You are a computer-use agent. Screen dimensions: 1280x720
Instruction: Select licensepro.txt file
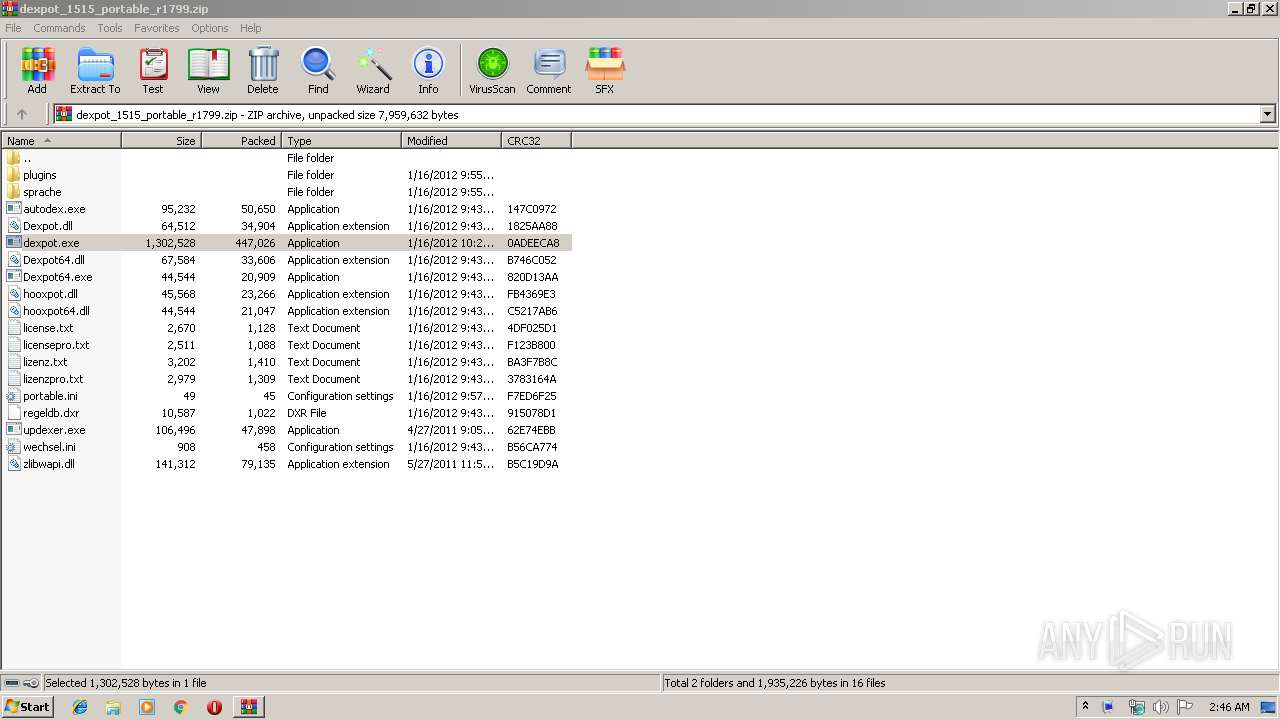click(56, 345)
